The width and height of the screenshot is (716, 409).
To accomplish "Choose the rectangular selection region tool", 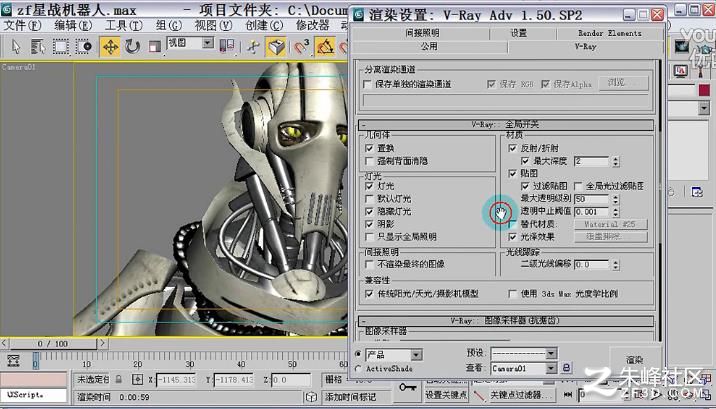I will click(x=60, y=47).
